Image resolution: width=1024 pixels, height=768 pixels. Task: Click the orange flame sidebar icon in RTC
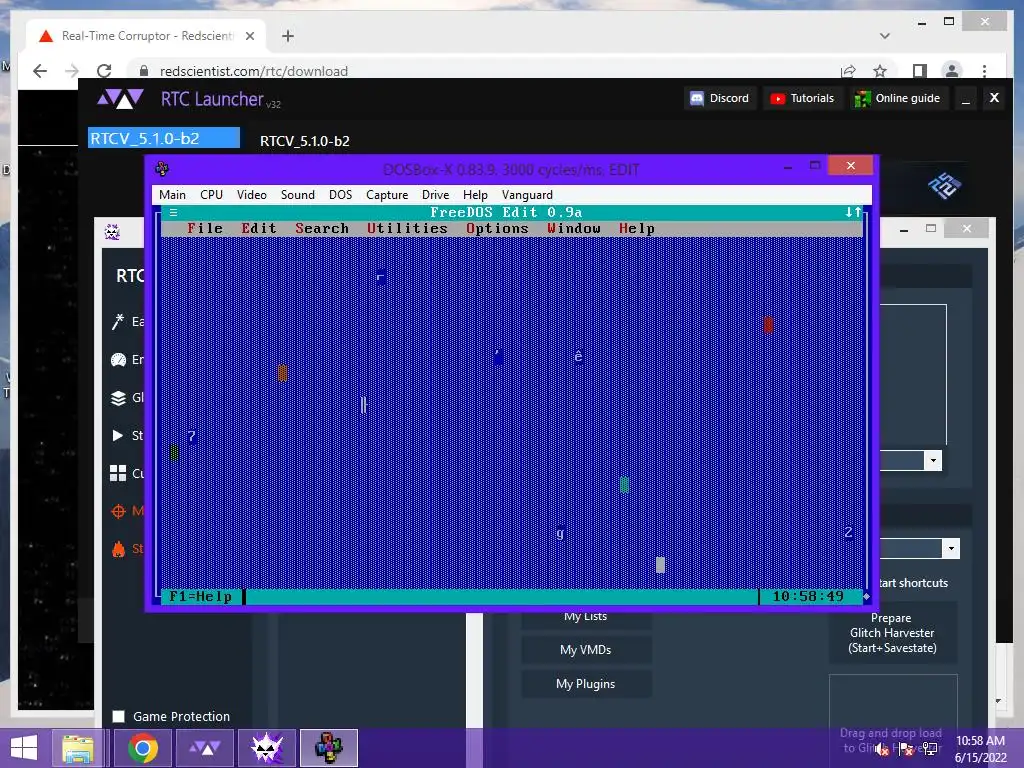pos(118,549)
